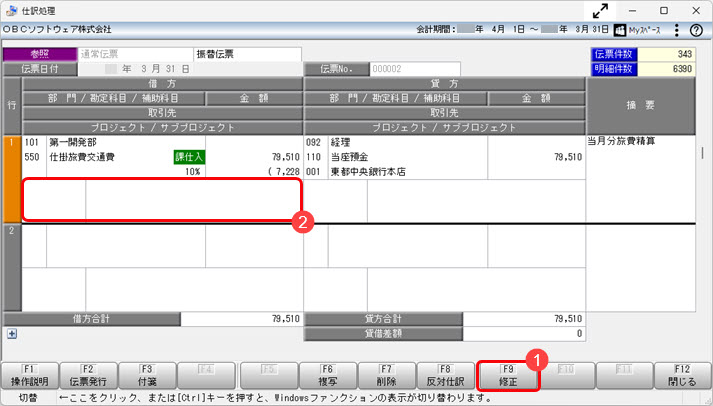713x406 pixels.
Task: Click company name OBCソフトウェア株式会社
Action: 57,30
